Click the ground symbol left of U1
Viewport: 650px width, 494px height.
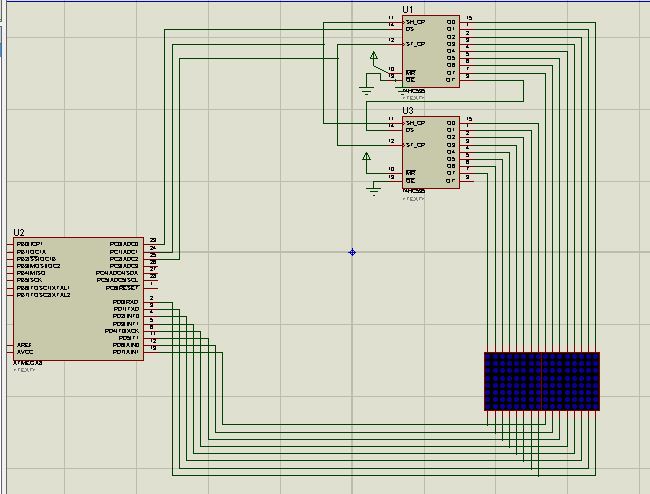(366, 90)
